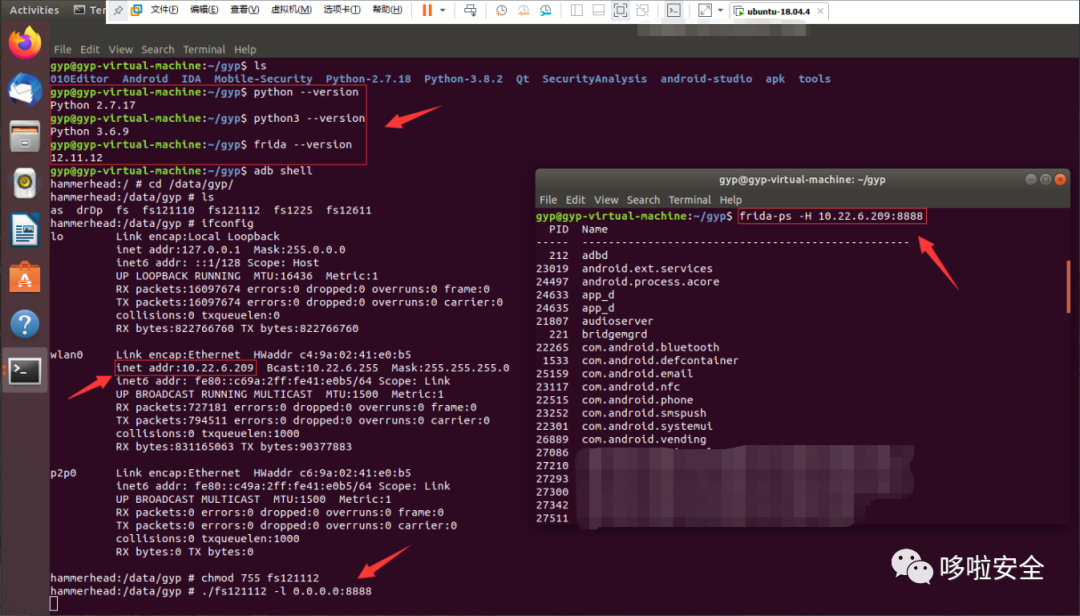Click the front terminal's orange scrollbar

1068,287
